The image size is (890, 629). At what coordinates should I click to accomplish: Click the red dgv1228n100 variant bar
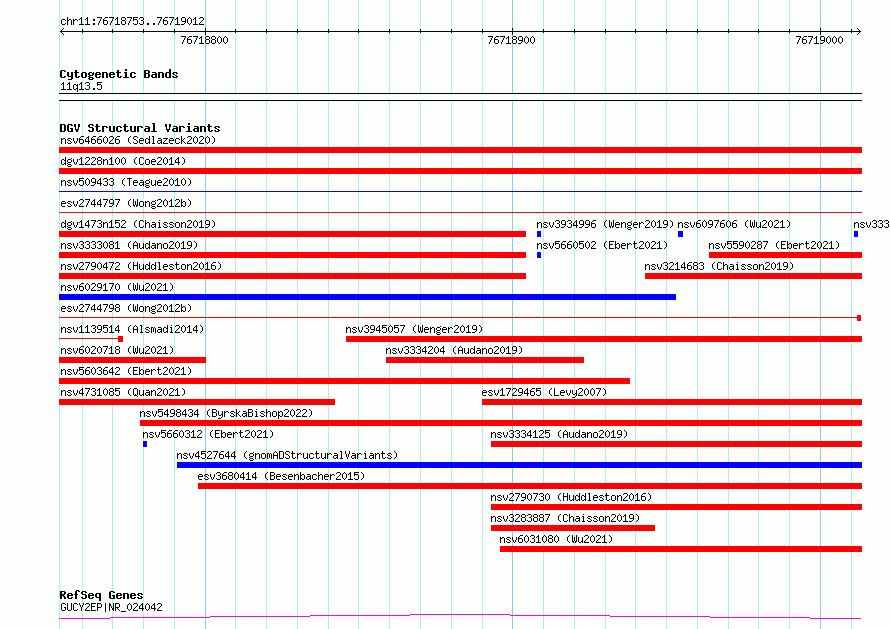pyautogui.click(x=460, y=171)
